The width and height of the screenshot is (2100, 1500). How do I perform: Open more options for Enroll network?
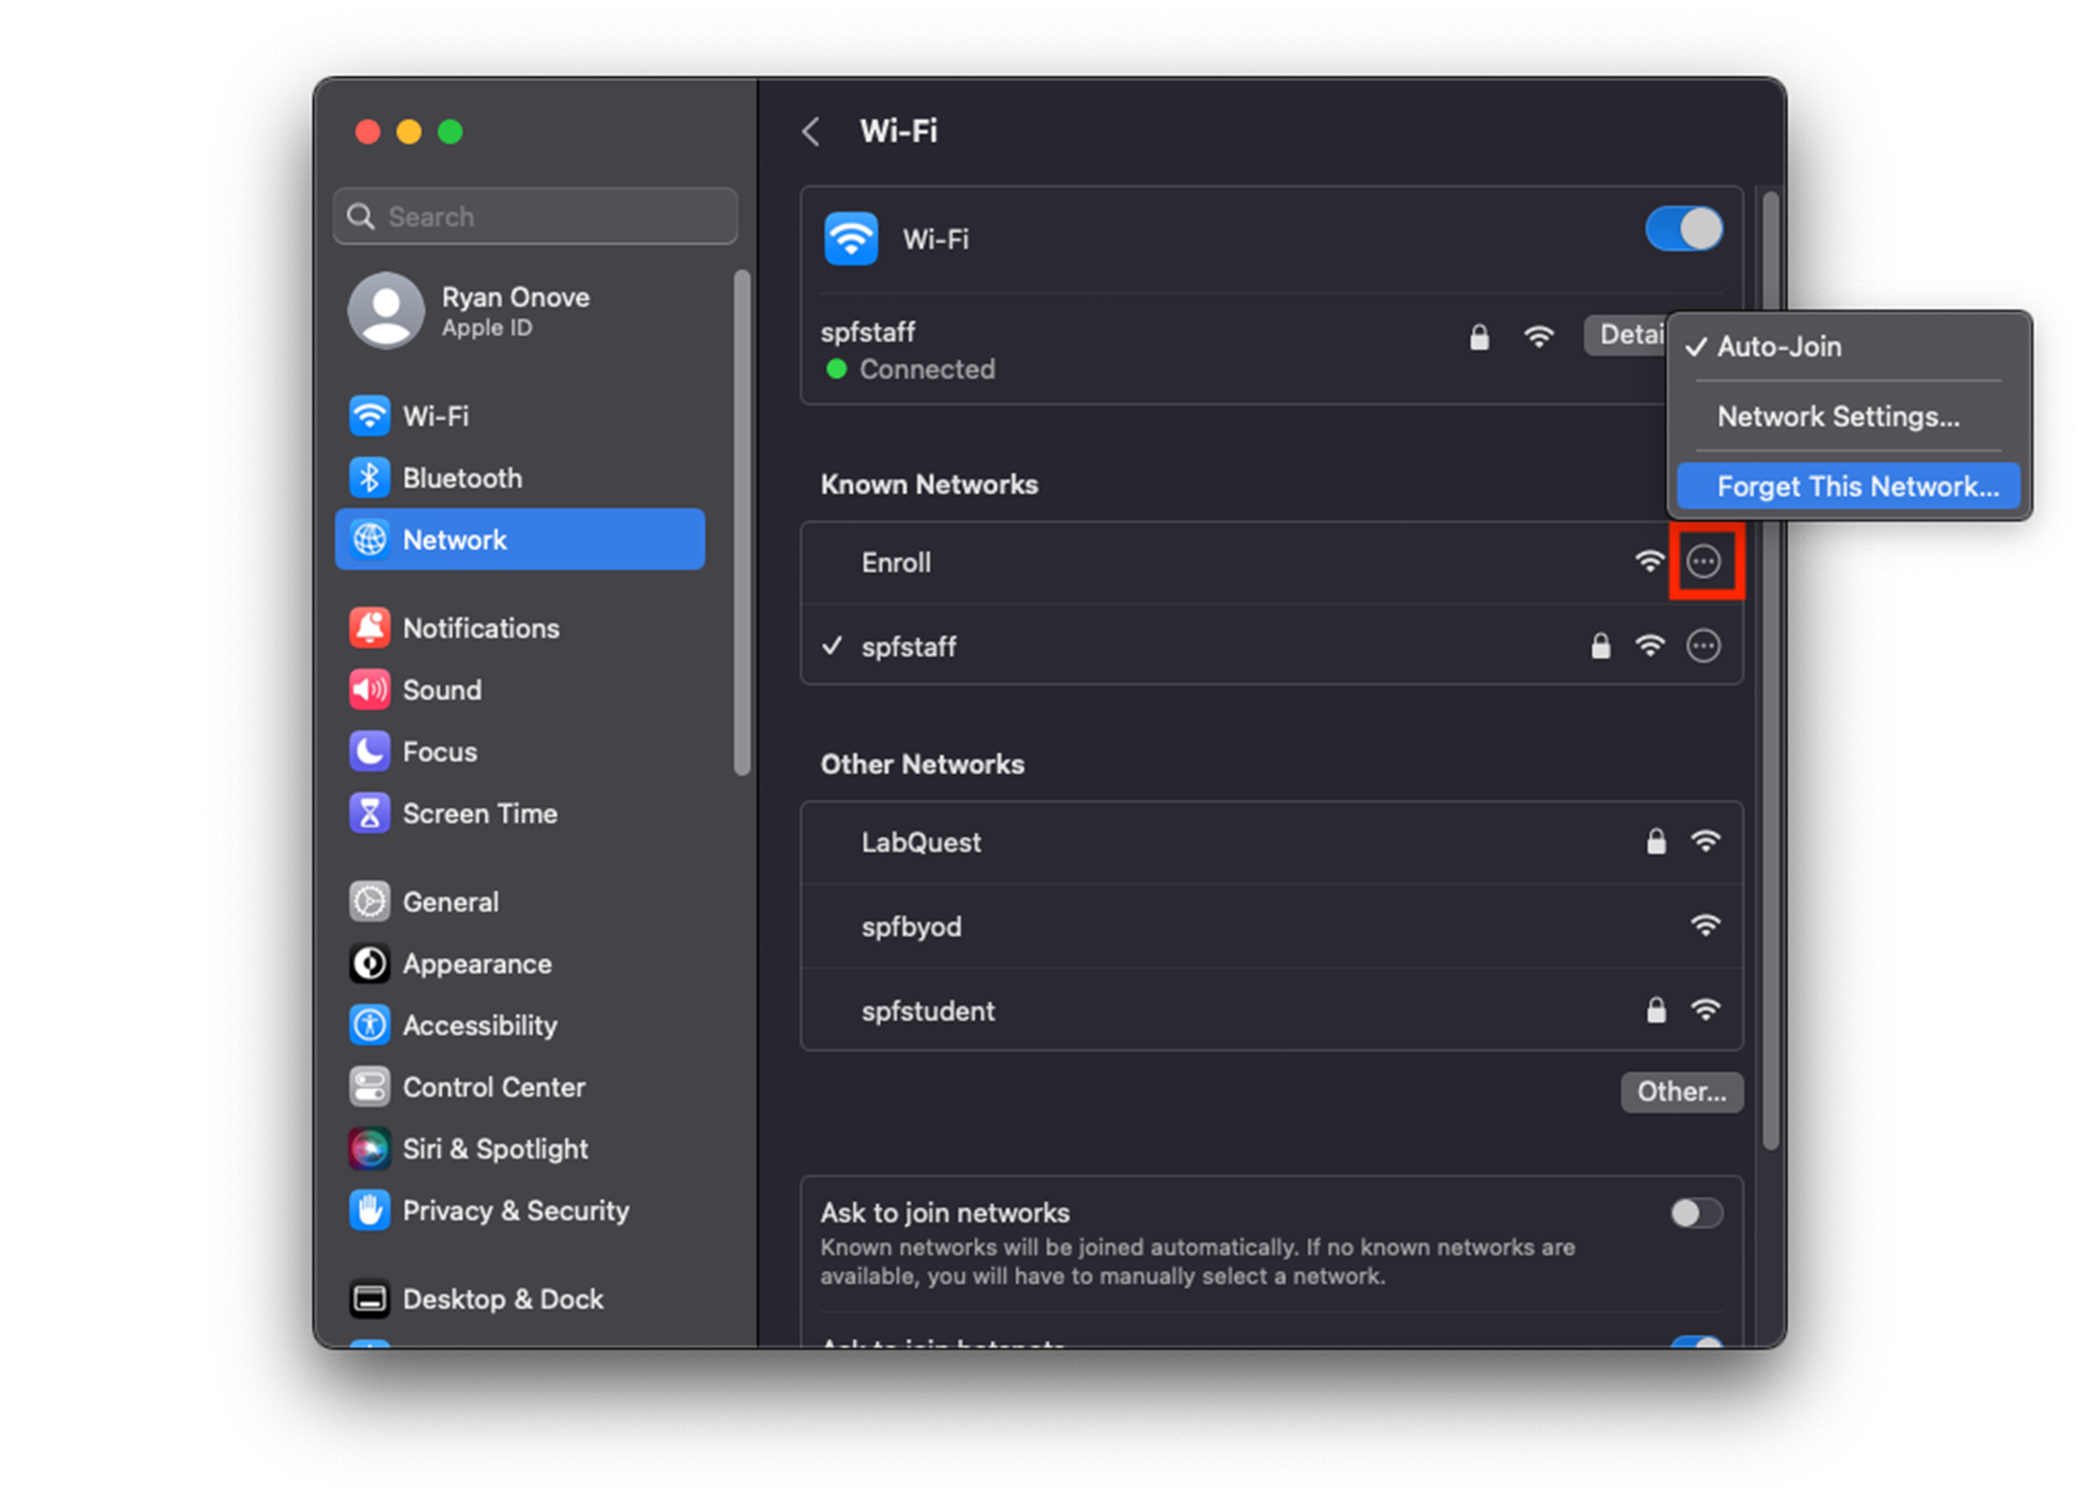pyautogui.click(x=1704, y=562)
